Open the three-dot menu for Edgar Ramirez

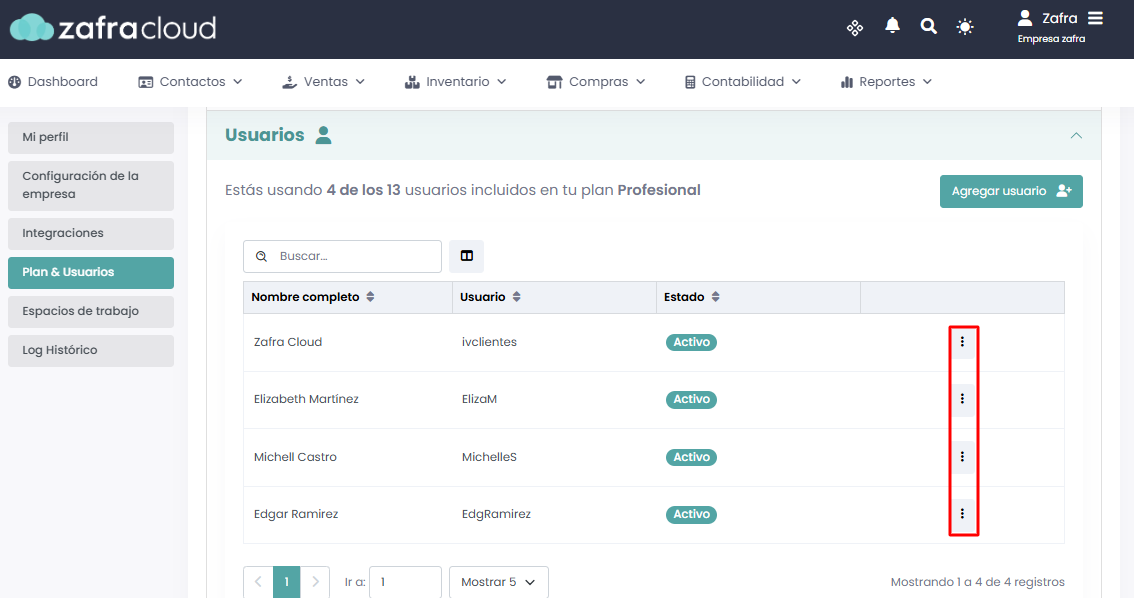point(962,514)
